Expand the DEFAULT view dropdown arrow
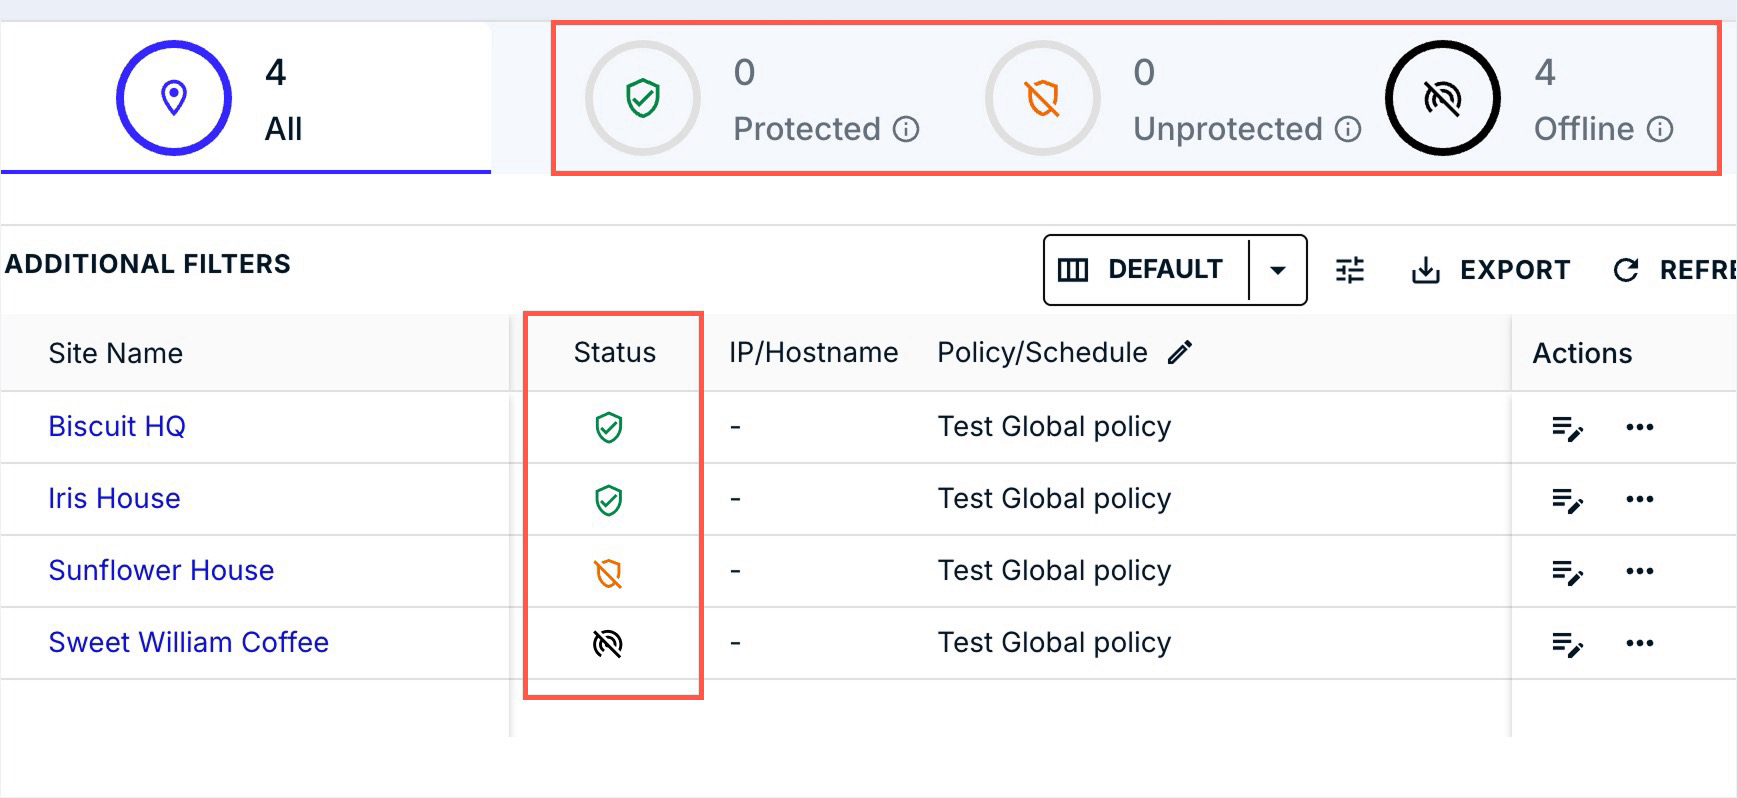The height and width of the screenshot is (798, 1737). (x=1277, y=270)
